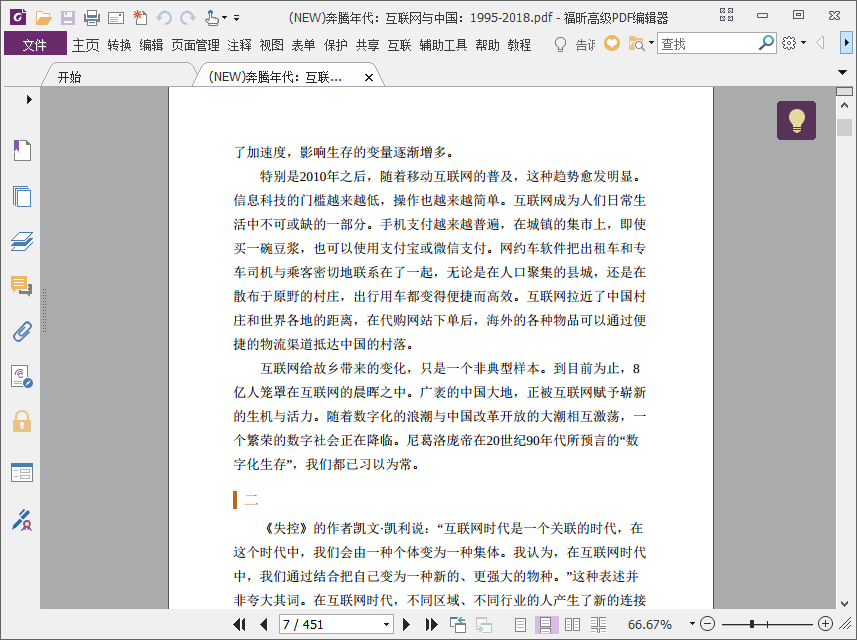Click the previous view icon in the status bar
Viewport: 857px width, 640px height.
[457, 624]
